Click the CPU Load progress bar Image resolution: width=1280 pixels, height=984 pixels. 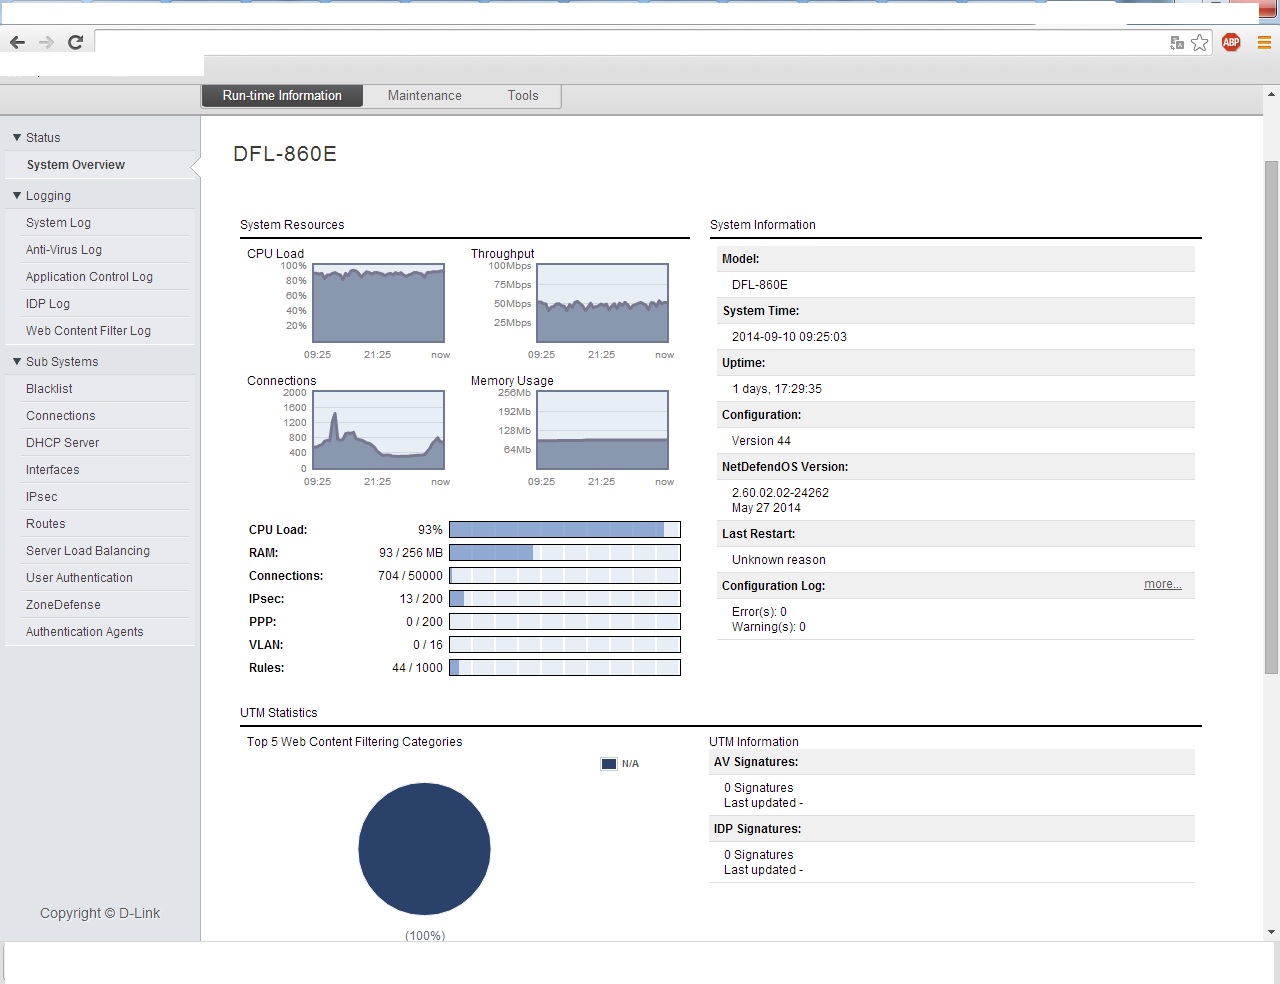[564, 530]
